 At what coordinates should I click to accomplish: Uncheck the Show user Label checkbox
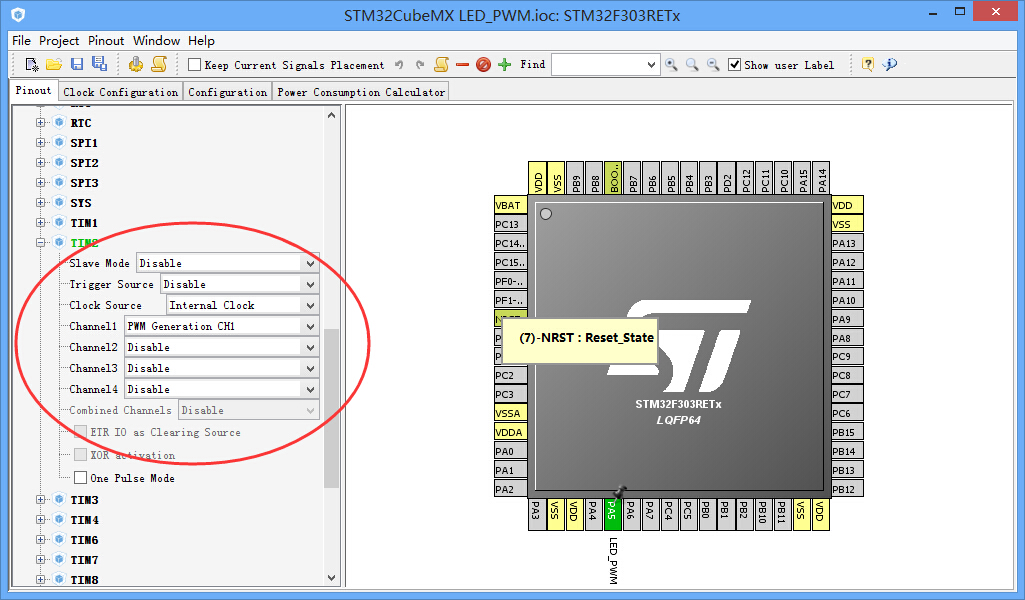734,65
